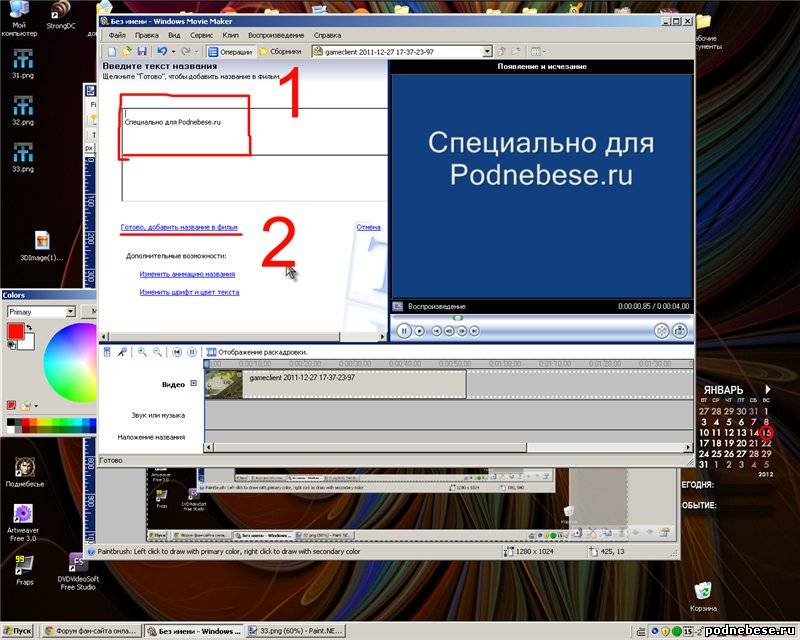The image size is (800, 640).
Task: Open the Клип menu
Action: click(x=231, y=35)
